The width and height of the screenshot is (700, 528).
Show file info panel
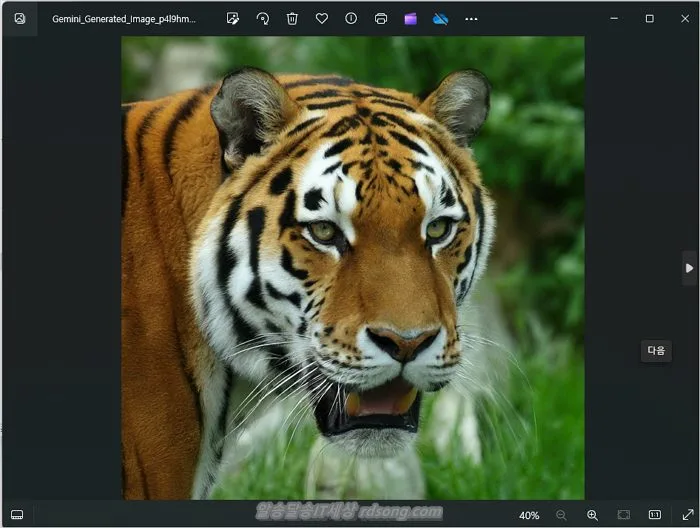[x=351, y=19]
